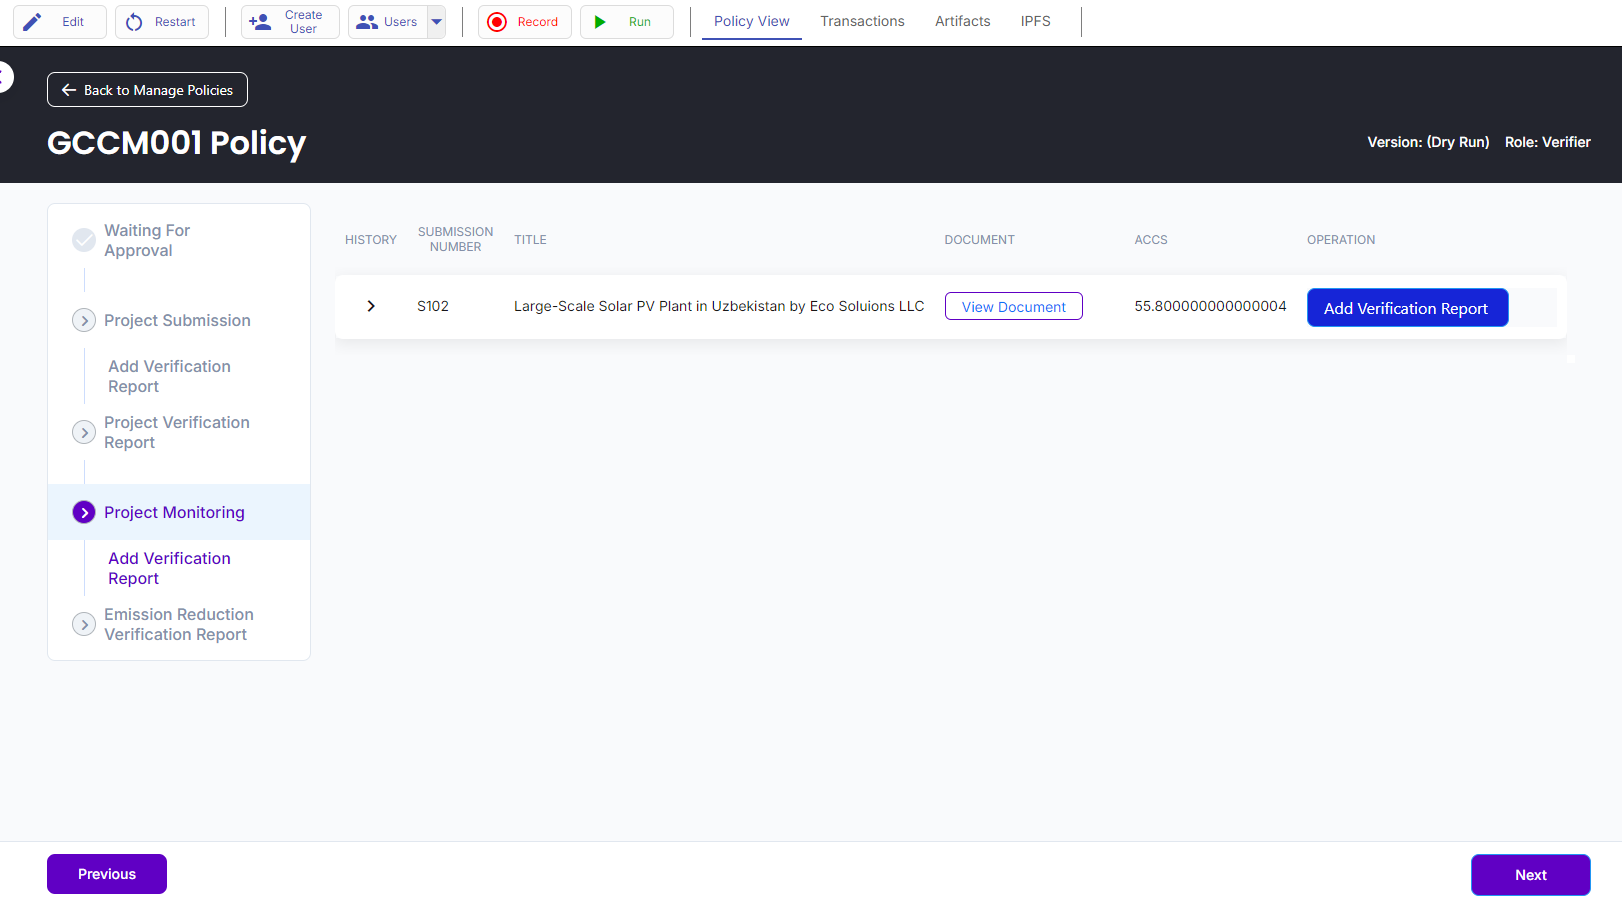This screenshot has height=902, width=1622.
Task: Start recording with the red Record icon
Action: [497, 22]
